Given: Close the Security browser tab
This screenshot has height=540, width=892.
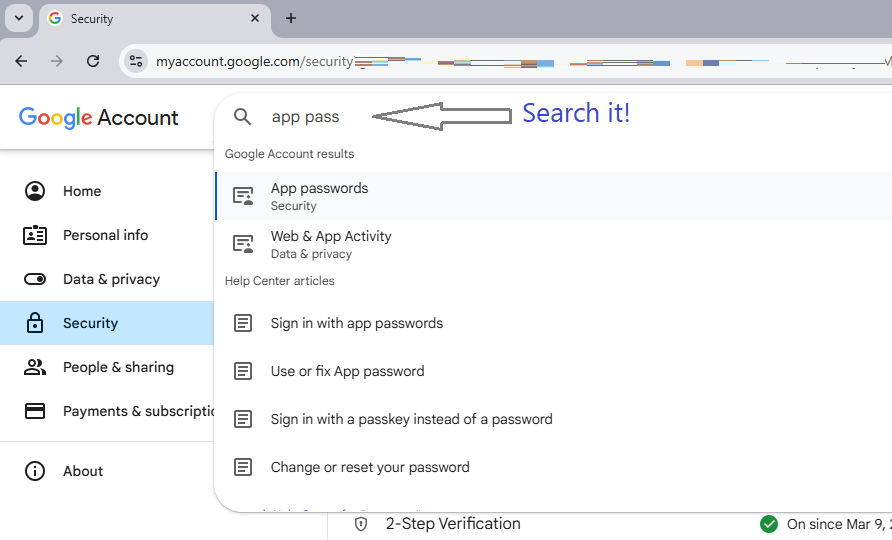Looking at the screenshot, I should pyautogui.click(x=255, y=18).
